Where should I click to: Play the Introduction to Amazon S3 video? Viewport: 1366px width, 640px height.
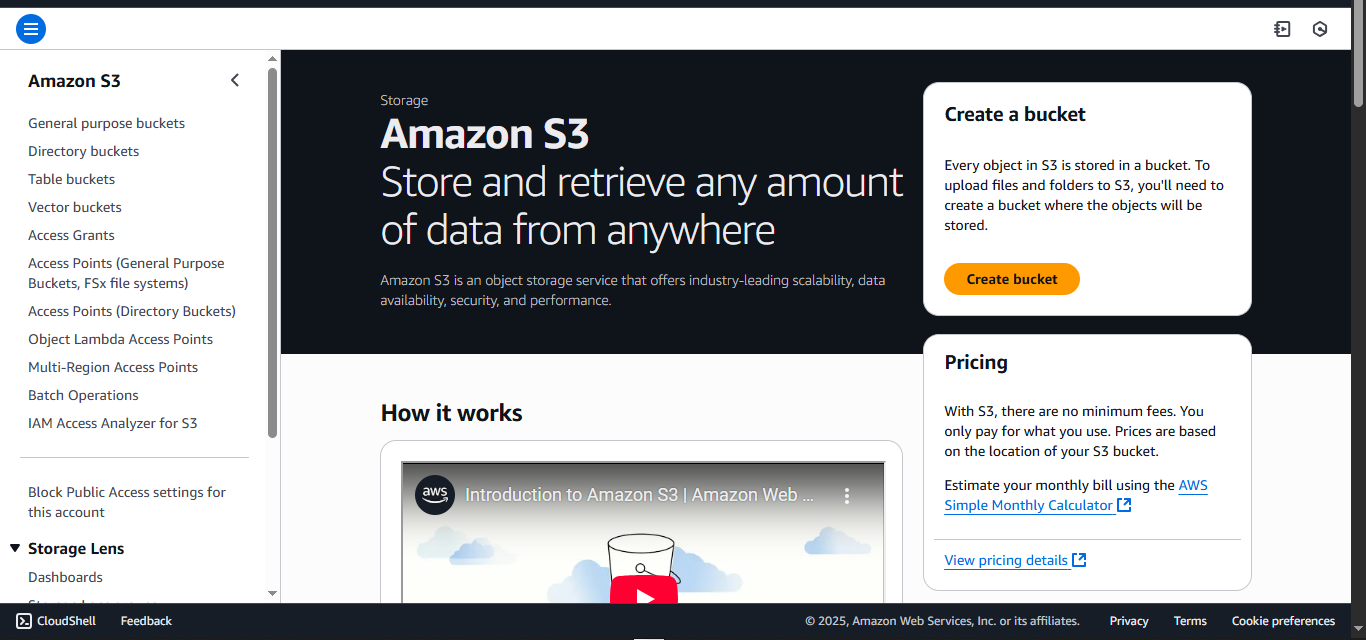[643, 597]
